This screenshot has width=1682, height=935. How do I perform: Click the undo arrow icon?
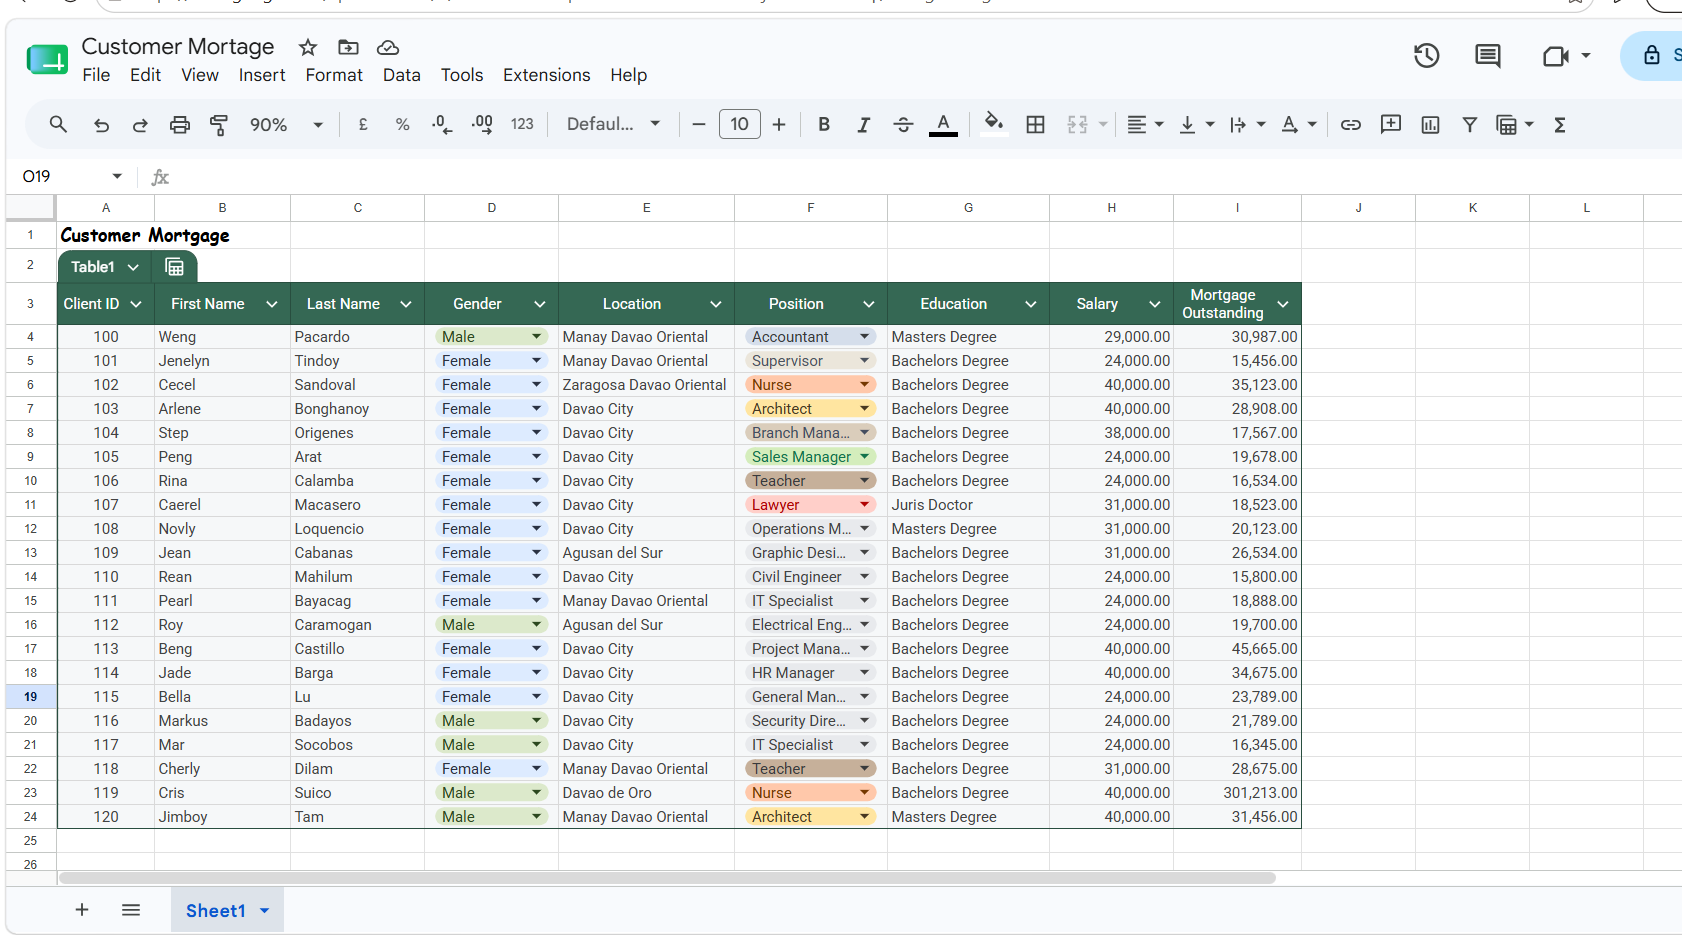[101, 125]
